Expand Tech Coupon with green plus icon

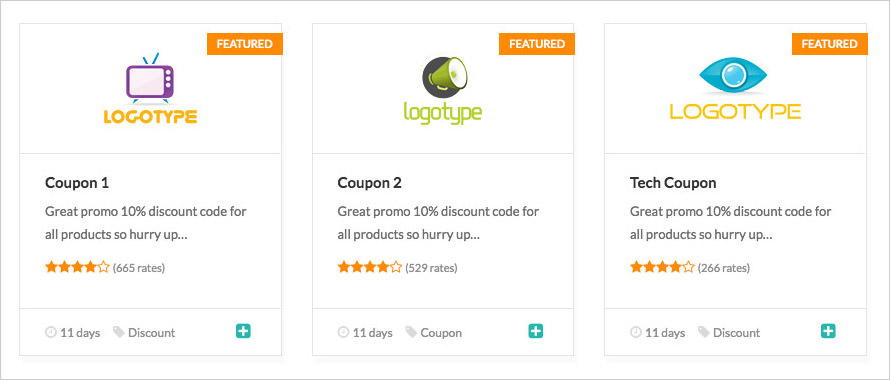[828, 331]
